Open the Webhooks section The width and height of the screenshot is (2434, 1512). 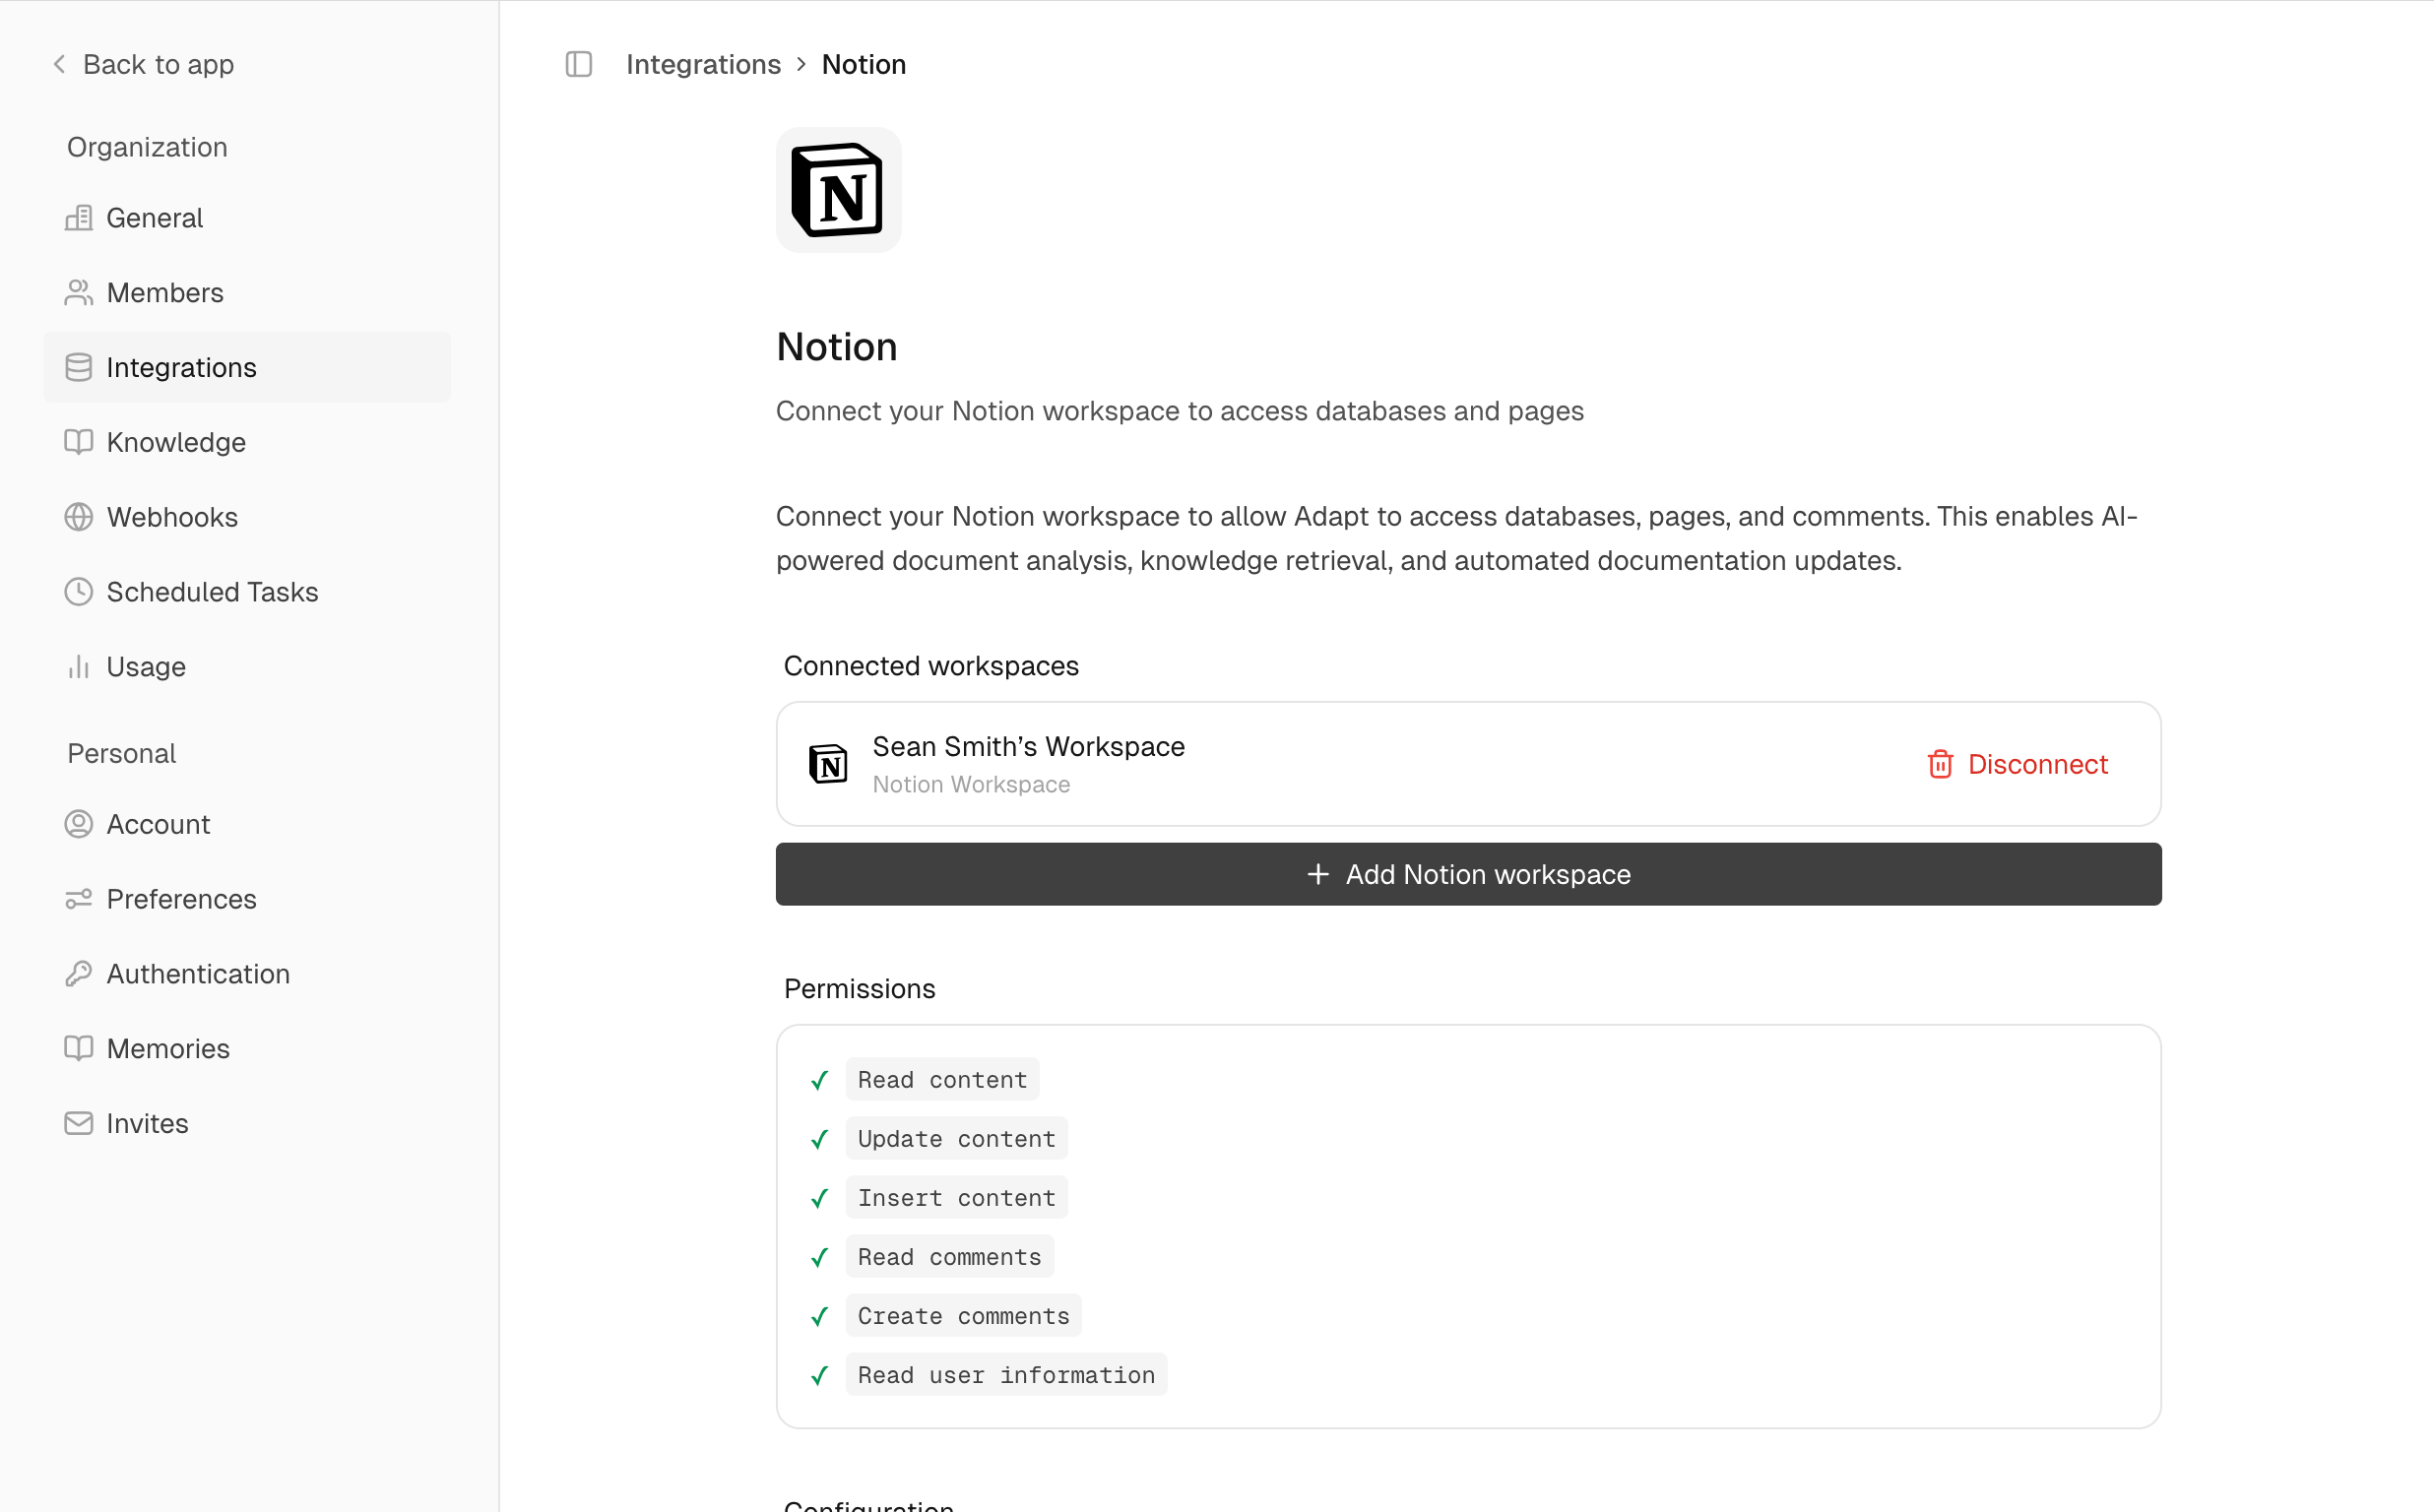pos(247,518)
